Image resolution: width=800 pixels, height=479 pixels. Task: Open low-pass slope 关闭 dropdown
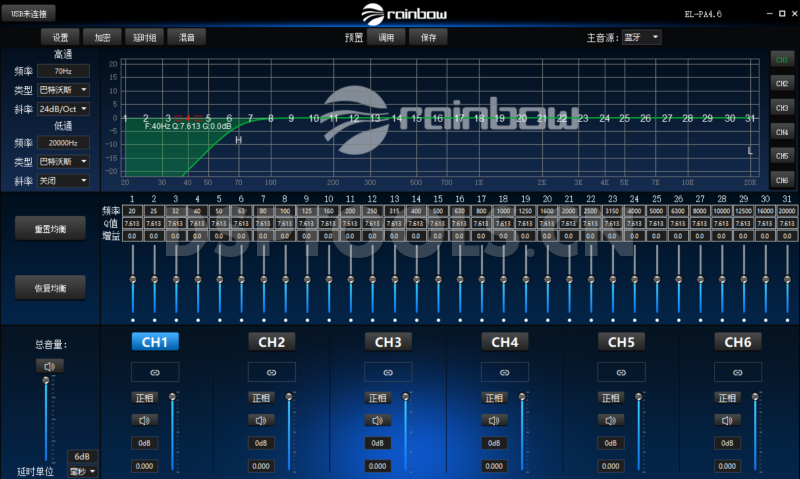click(x=63, y=181)
